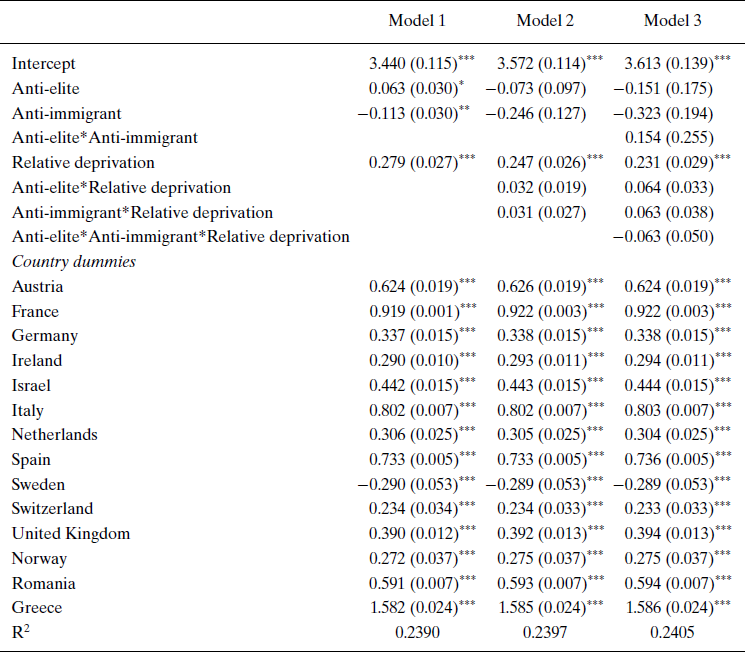Select the R² row label
The height and width of the screenshot is (652, 745).
point(23,631)
